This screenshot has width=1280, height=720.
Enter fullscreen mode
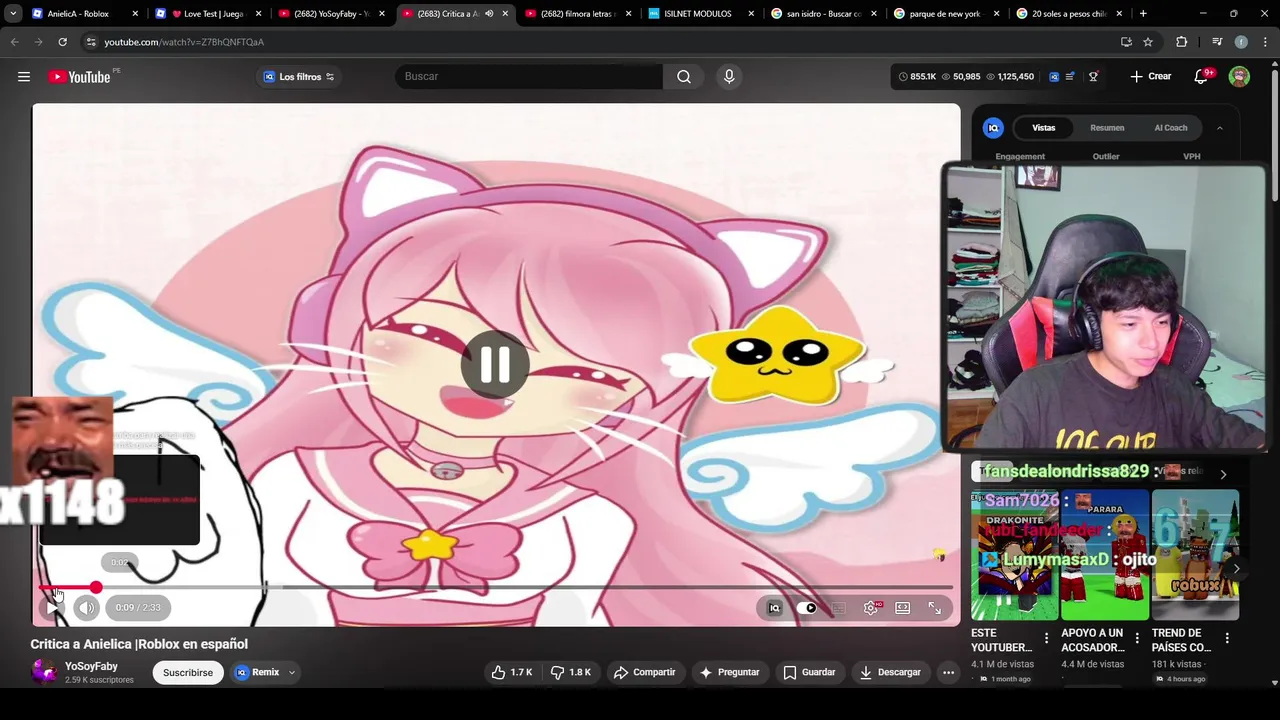[x=935, y=607]
